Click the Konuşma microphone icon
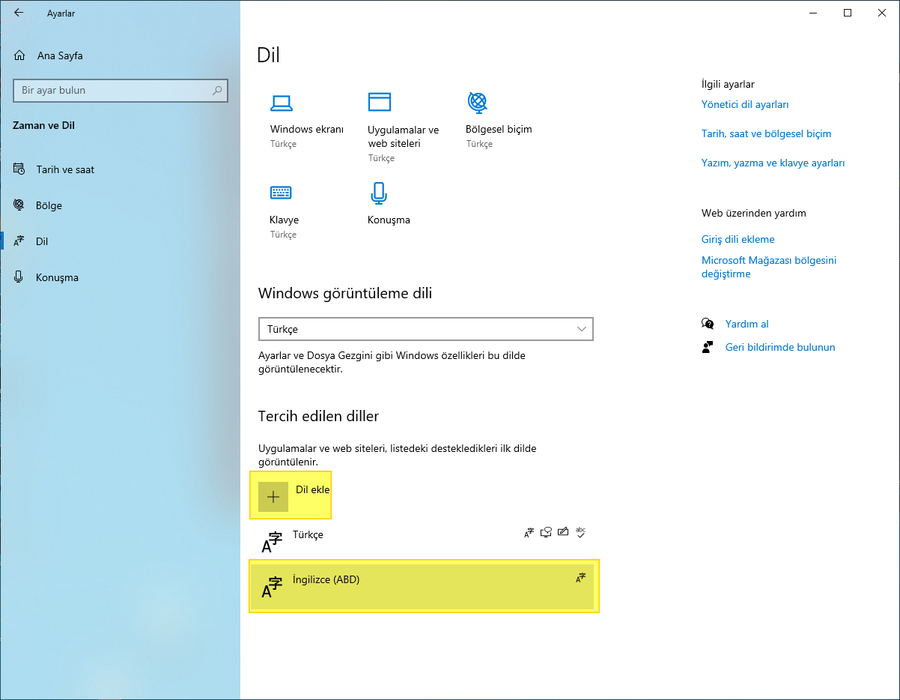Screen dimensions: 900x700 (x=378, y=193)
